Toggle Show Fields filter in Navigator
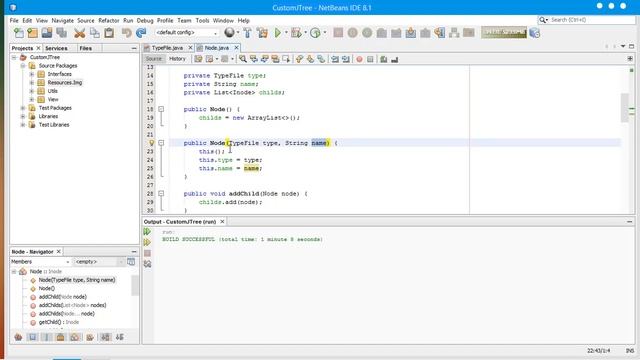The image size is (640, 360). [33, 337]
